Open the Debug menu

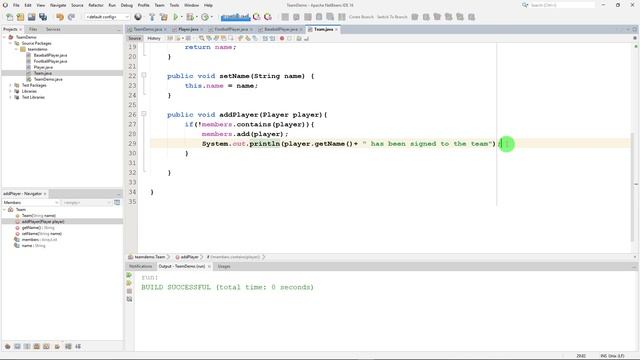127,5
